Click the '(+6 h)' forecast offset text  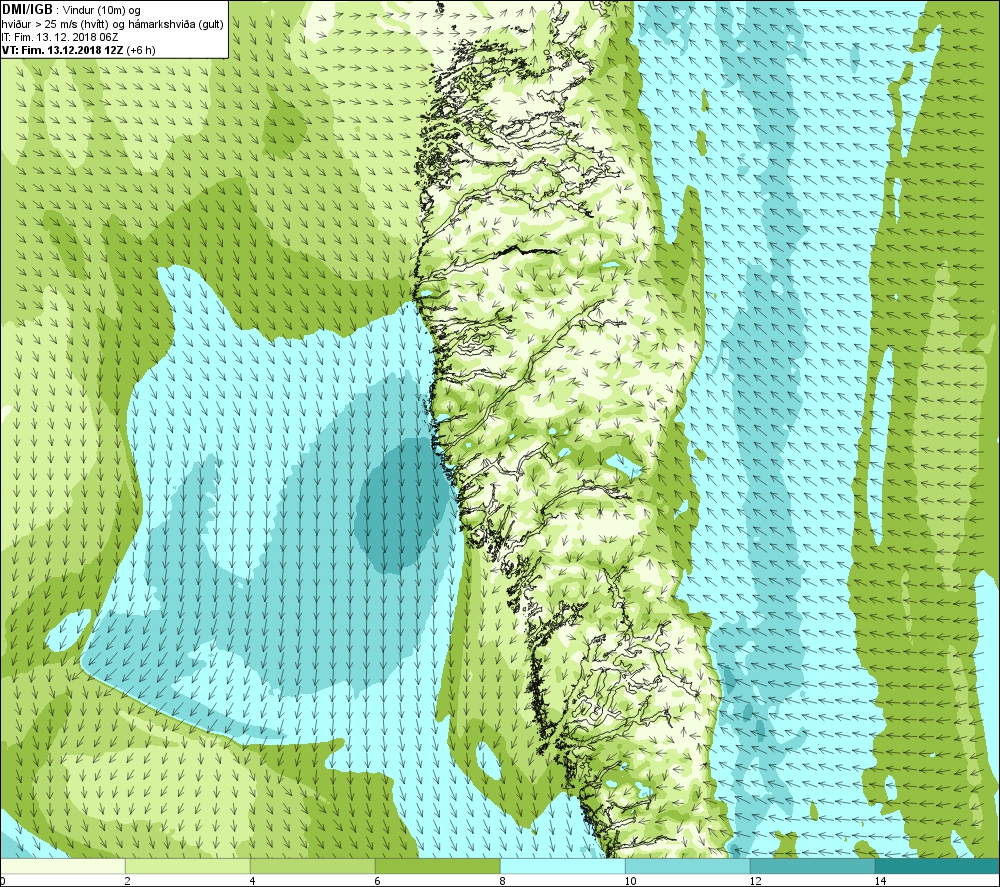point(141,50)
